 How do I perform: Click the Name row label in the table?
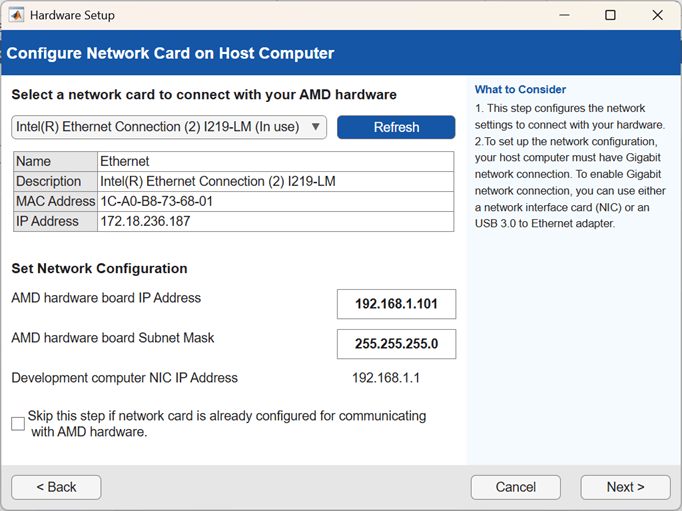tap(33, 161)
